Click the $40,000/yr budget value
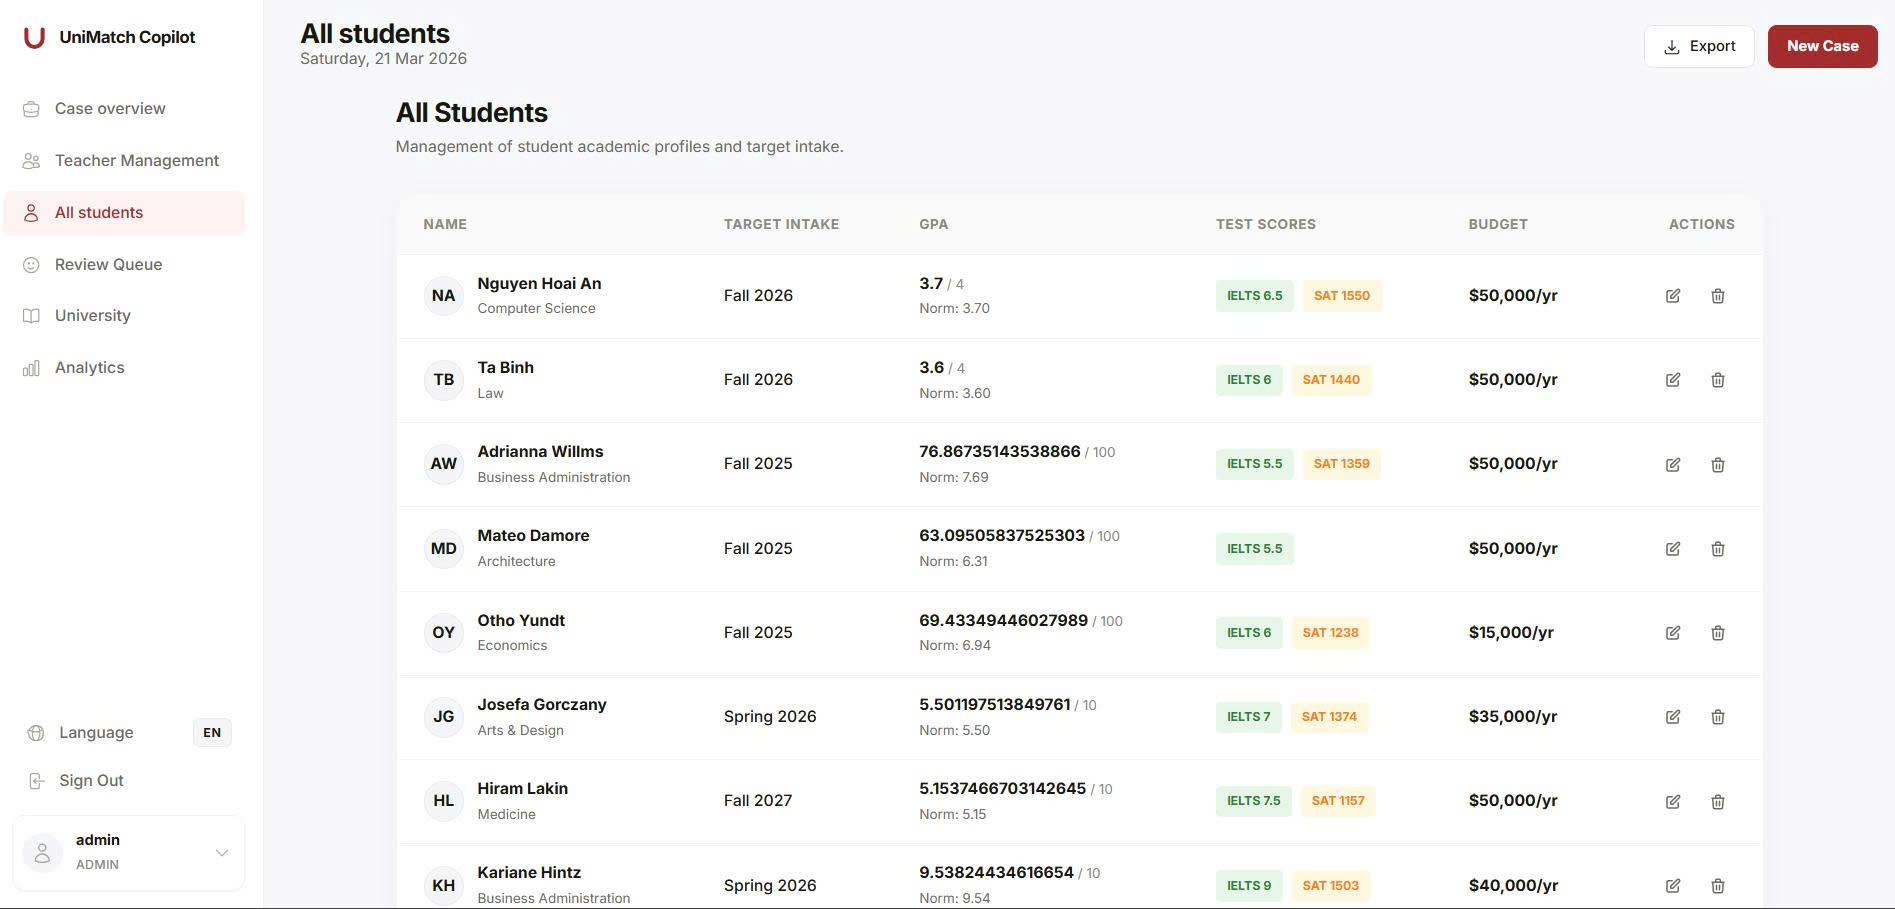The width and height of the screenshot is (1895, 909). pos(1513,886)
